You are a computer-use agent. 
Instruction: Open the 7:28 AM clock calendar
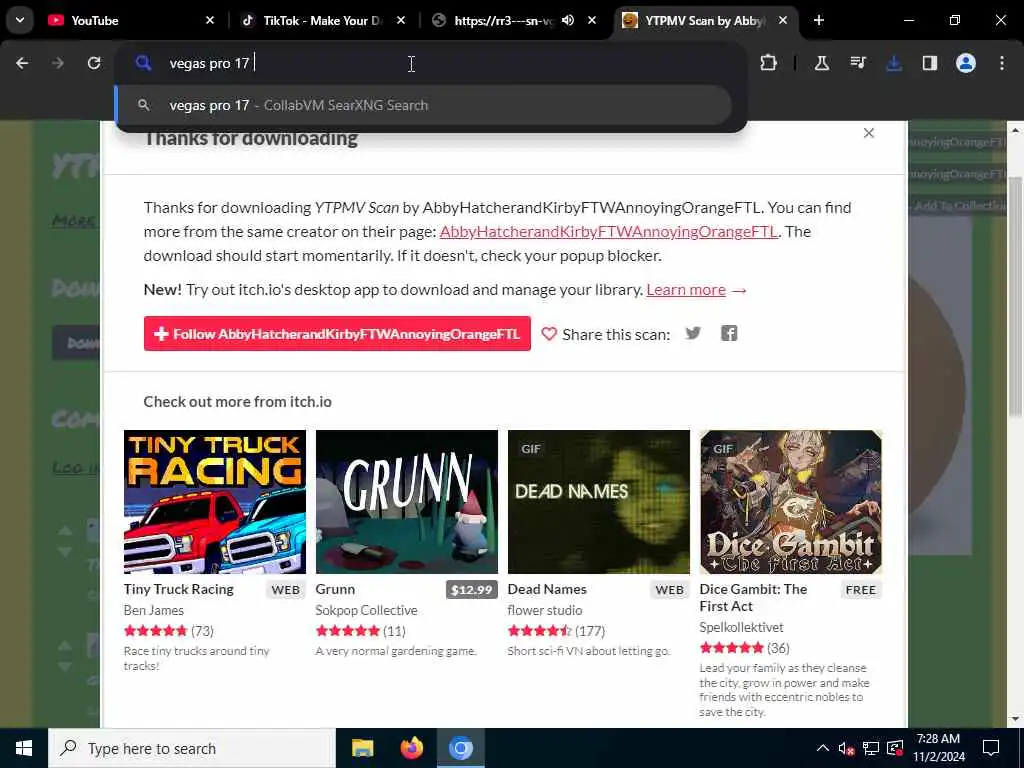click(938, 748)
